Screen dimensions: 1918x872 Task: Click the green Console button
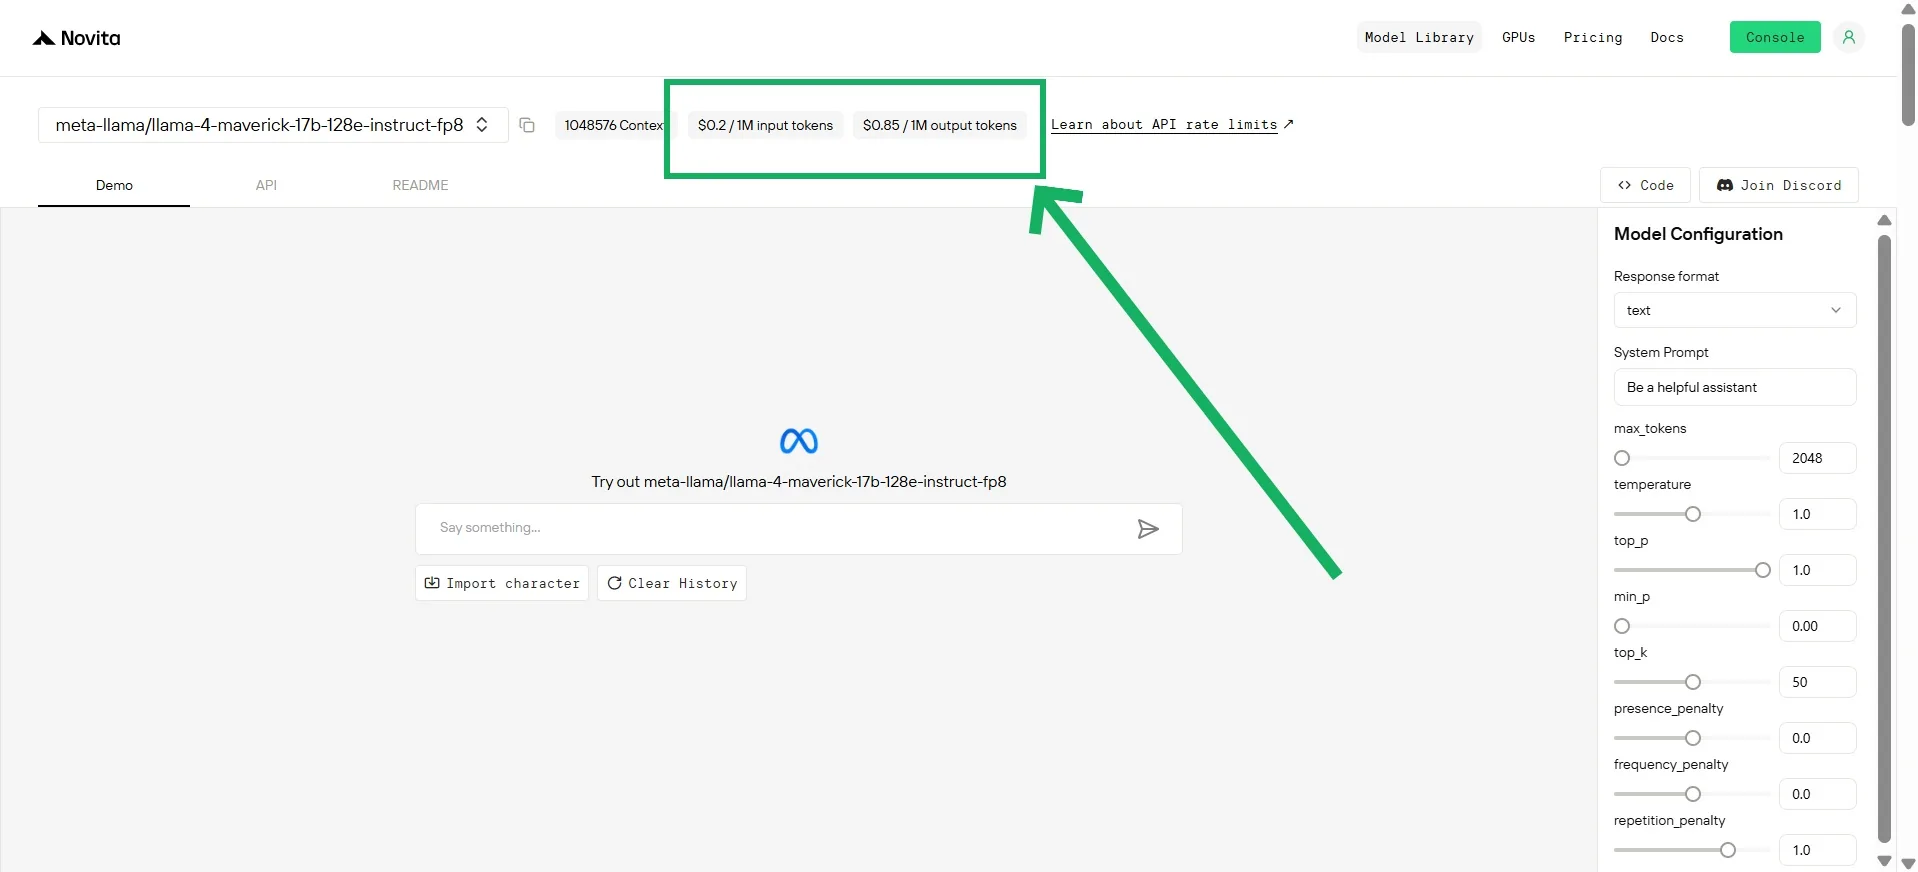pyautogui.click(x=1775, y=37)
